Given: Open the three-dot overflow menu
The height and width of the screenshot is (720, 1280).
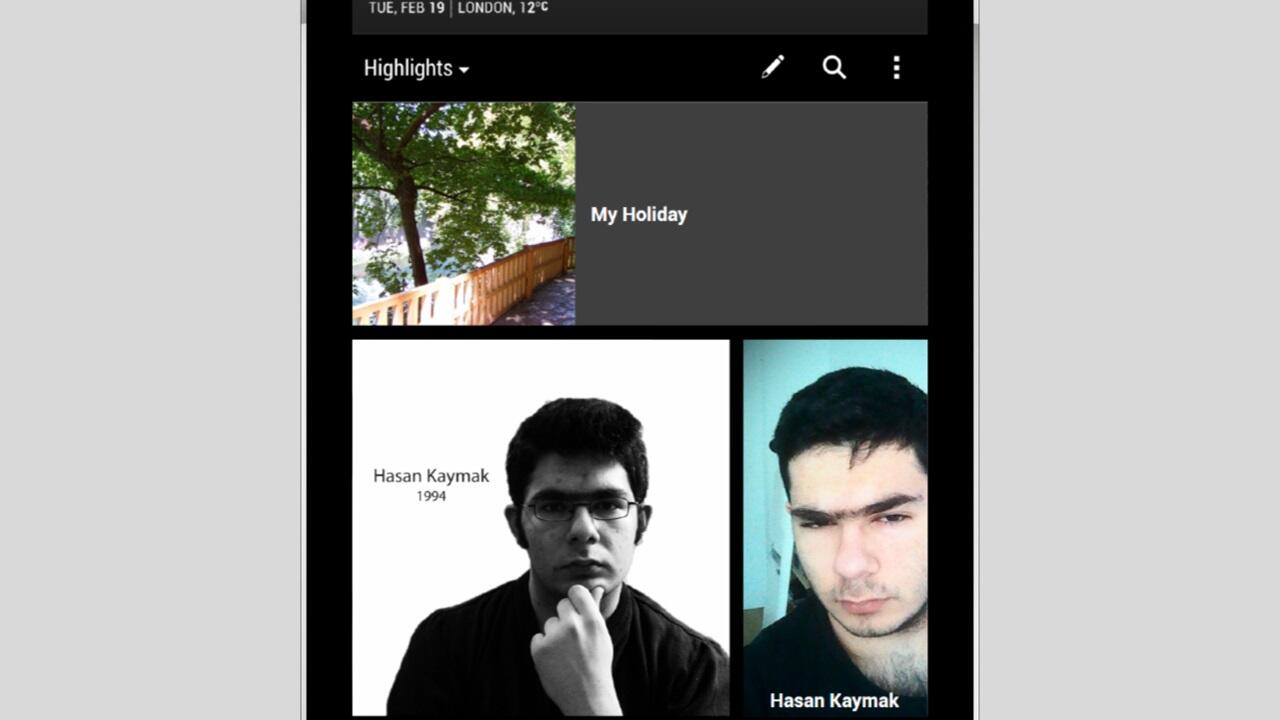Looking at the screenshot, I should (896, 67).
